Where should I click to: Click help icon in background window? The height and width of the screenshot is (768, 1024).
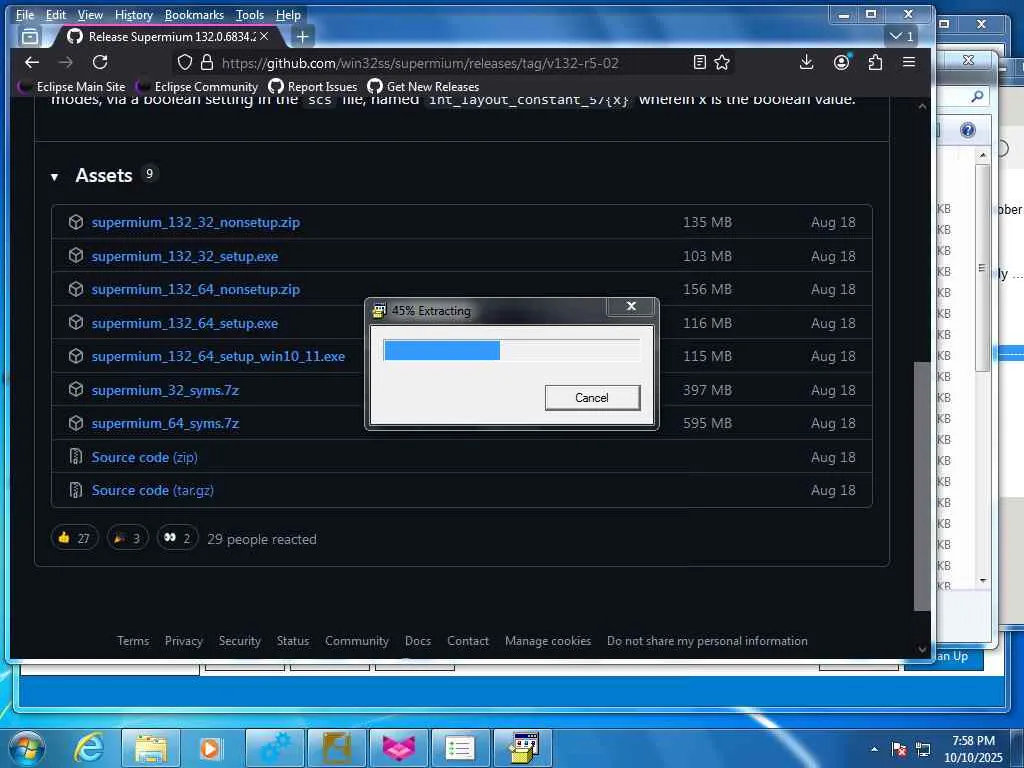(968, 130)
